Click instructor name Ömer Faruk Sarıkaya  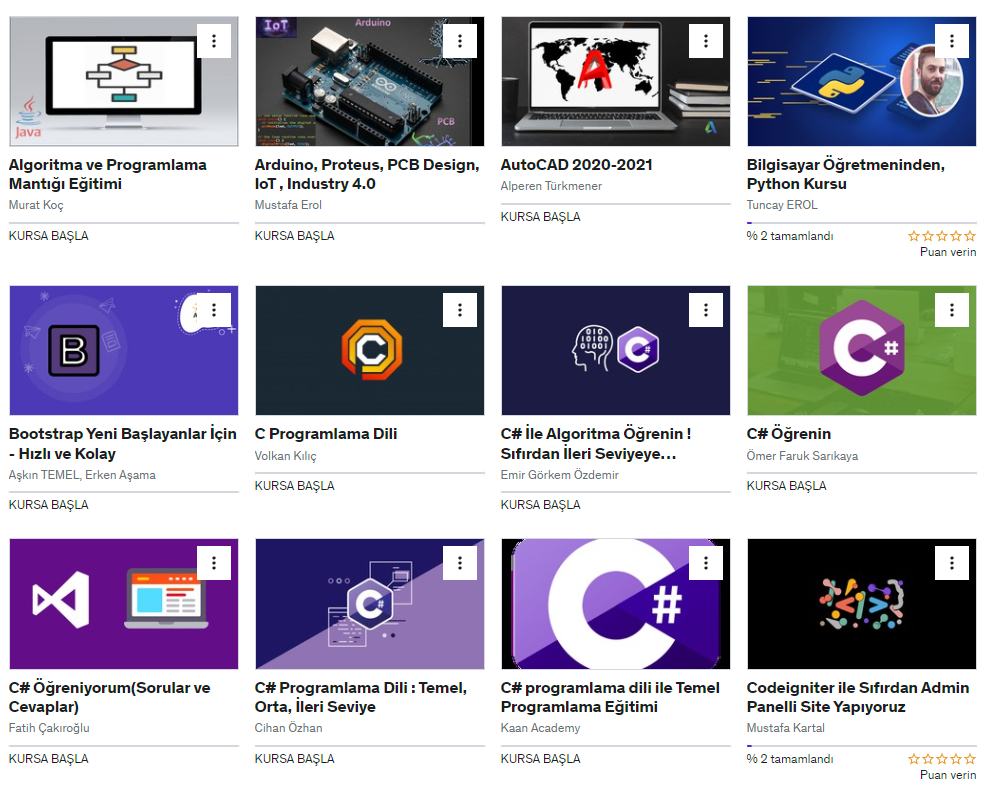click(x=802, y=456)
